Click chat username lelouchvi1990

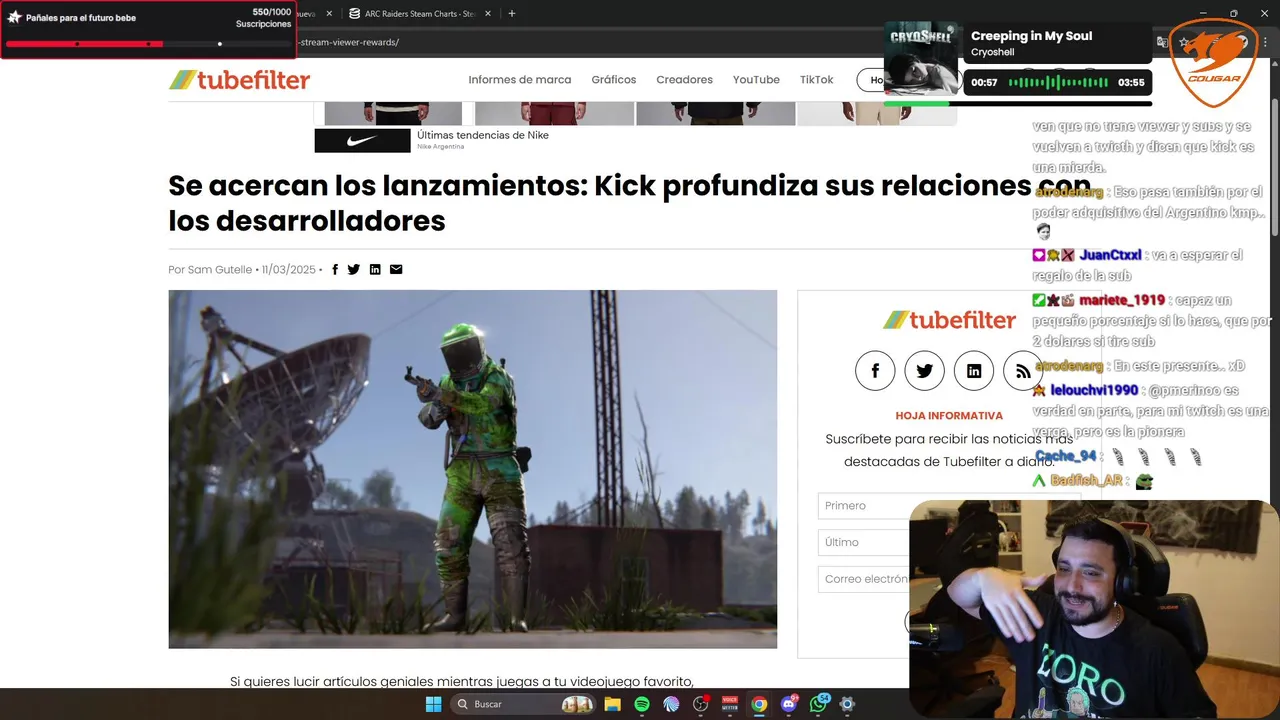click(x=1093, y=391)
